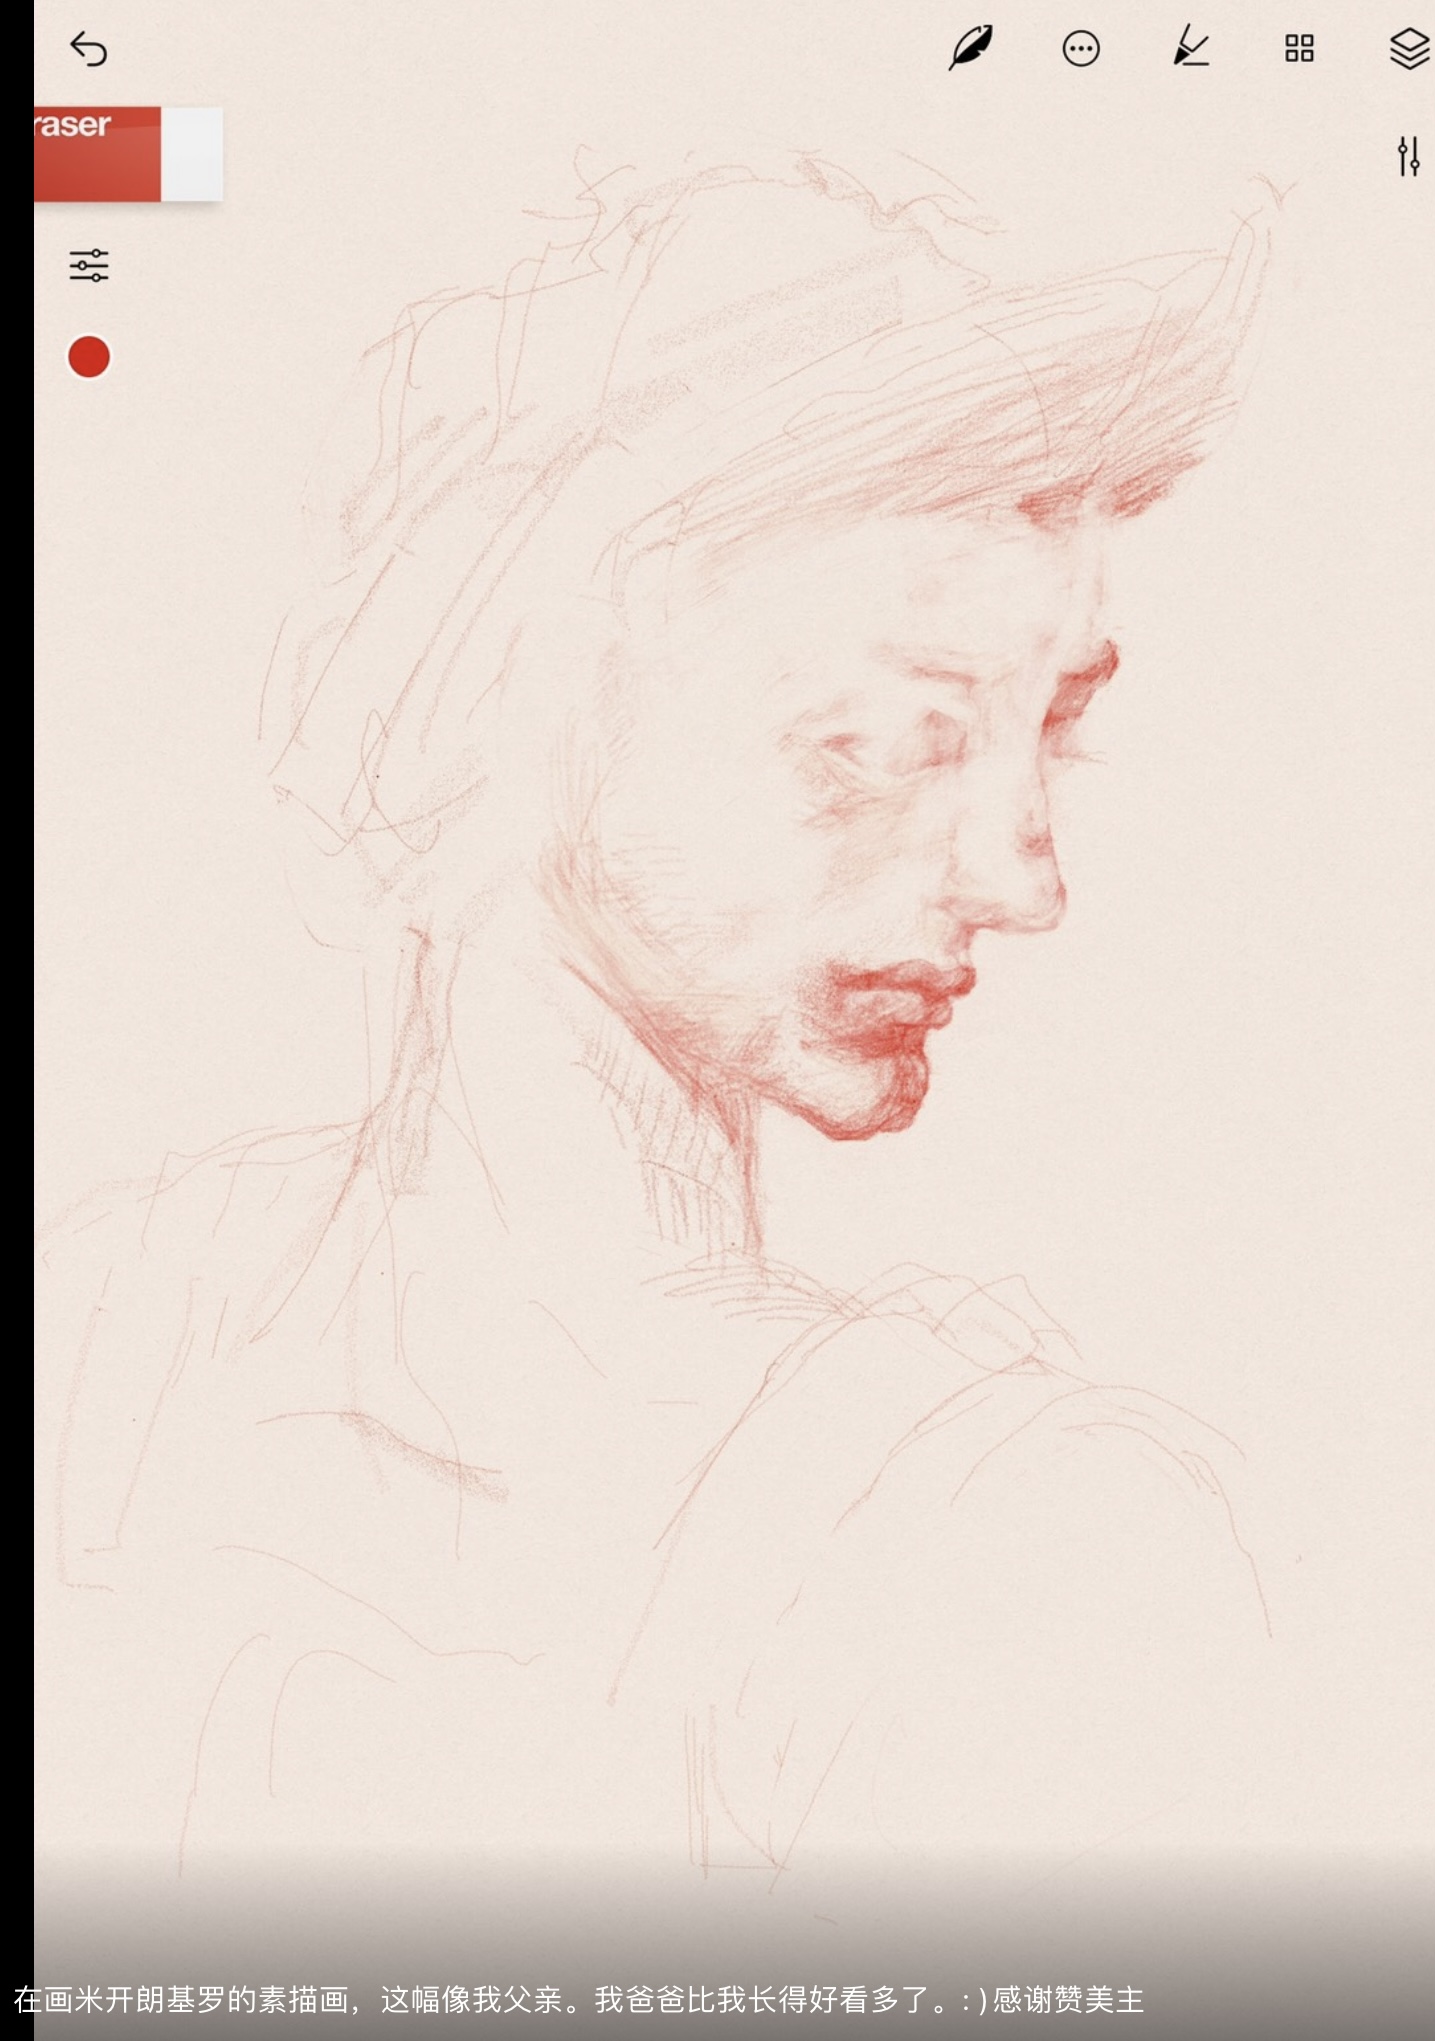Tap the undo arrow icon

click(x=88, y=48)
